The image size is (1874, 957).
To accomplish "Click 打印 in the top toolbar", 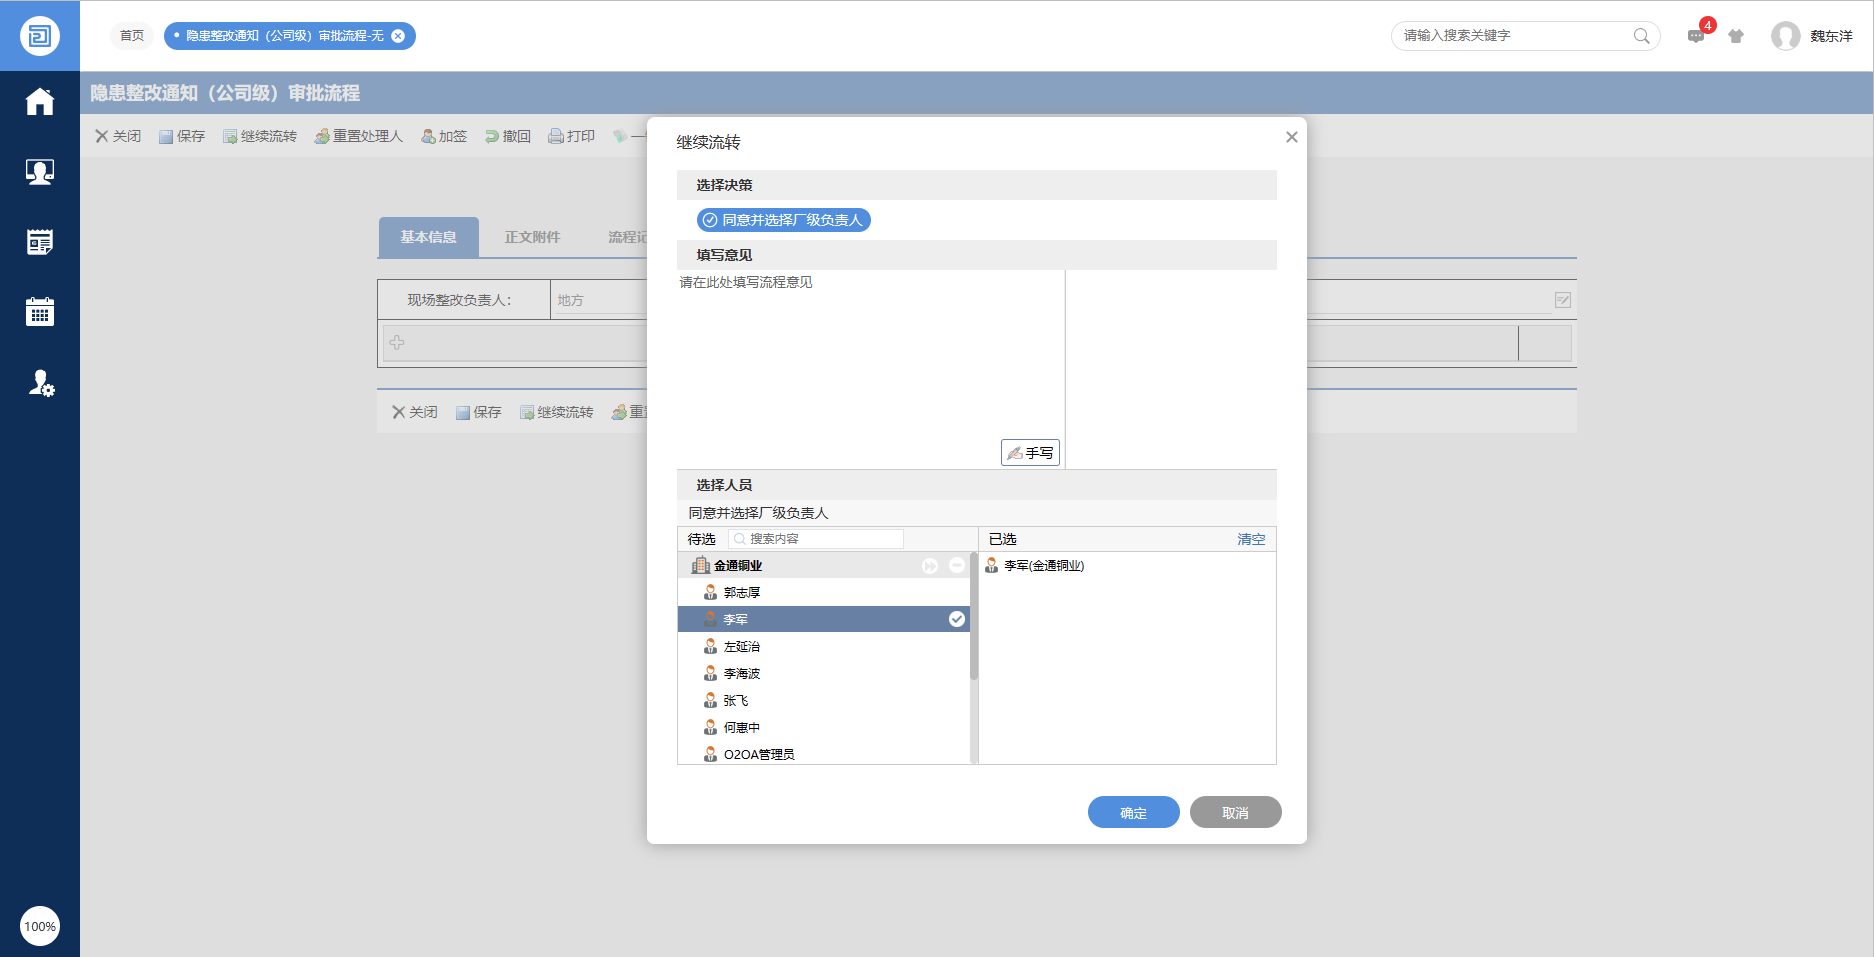I will tap(572, 136).
